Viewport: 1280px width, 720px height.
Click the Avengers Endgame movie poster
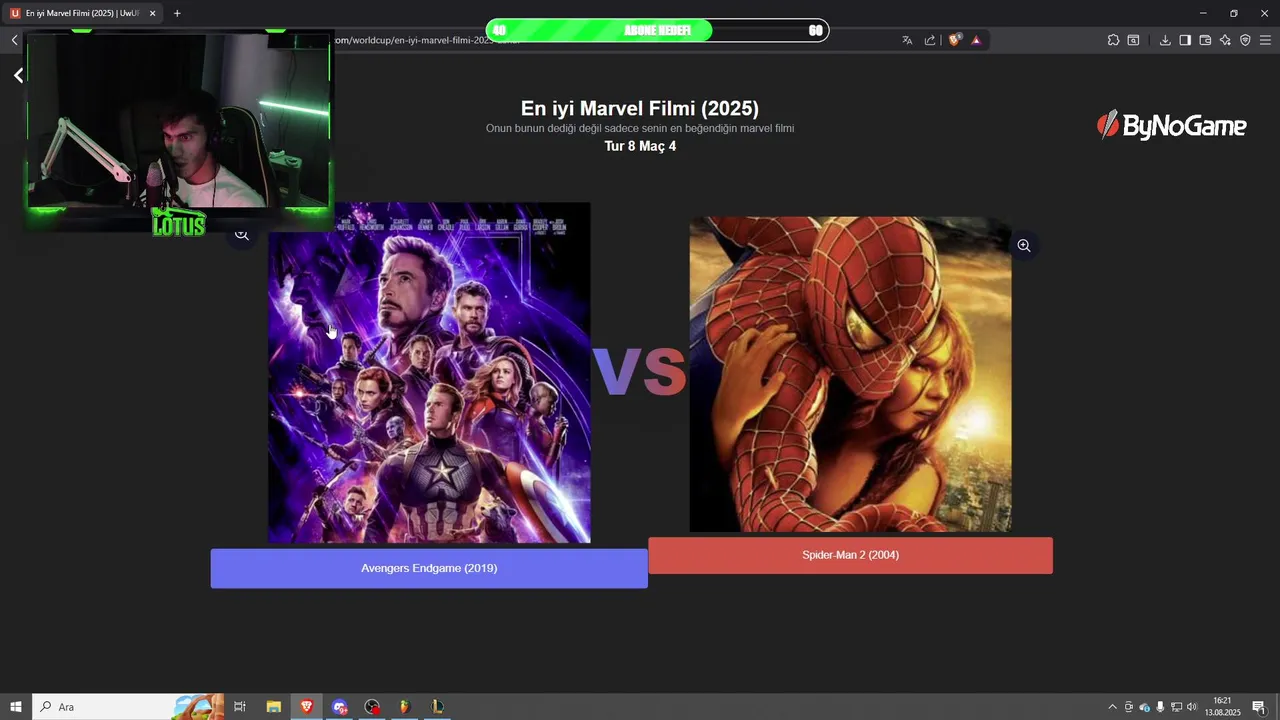tap(429, 373)
